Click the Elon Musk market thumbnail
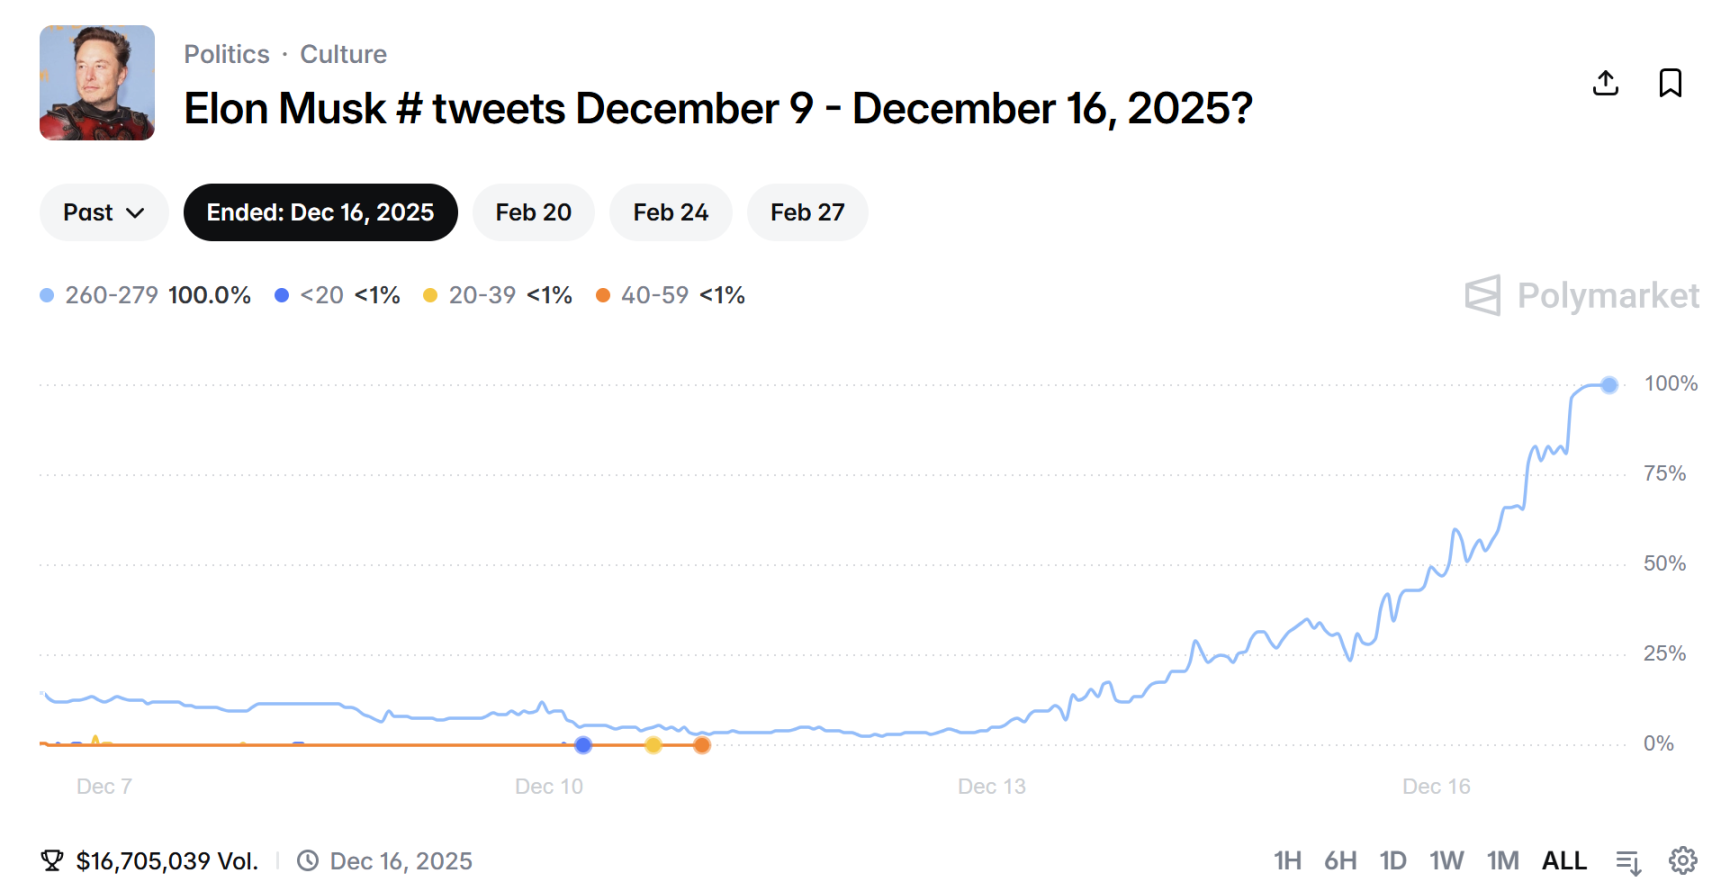This screenshot has height=891, width=1712. (x=97, y=83)
